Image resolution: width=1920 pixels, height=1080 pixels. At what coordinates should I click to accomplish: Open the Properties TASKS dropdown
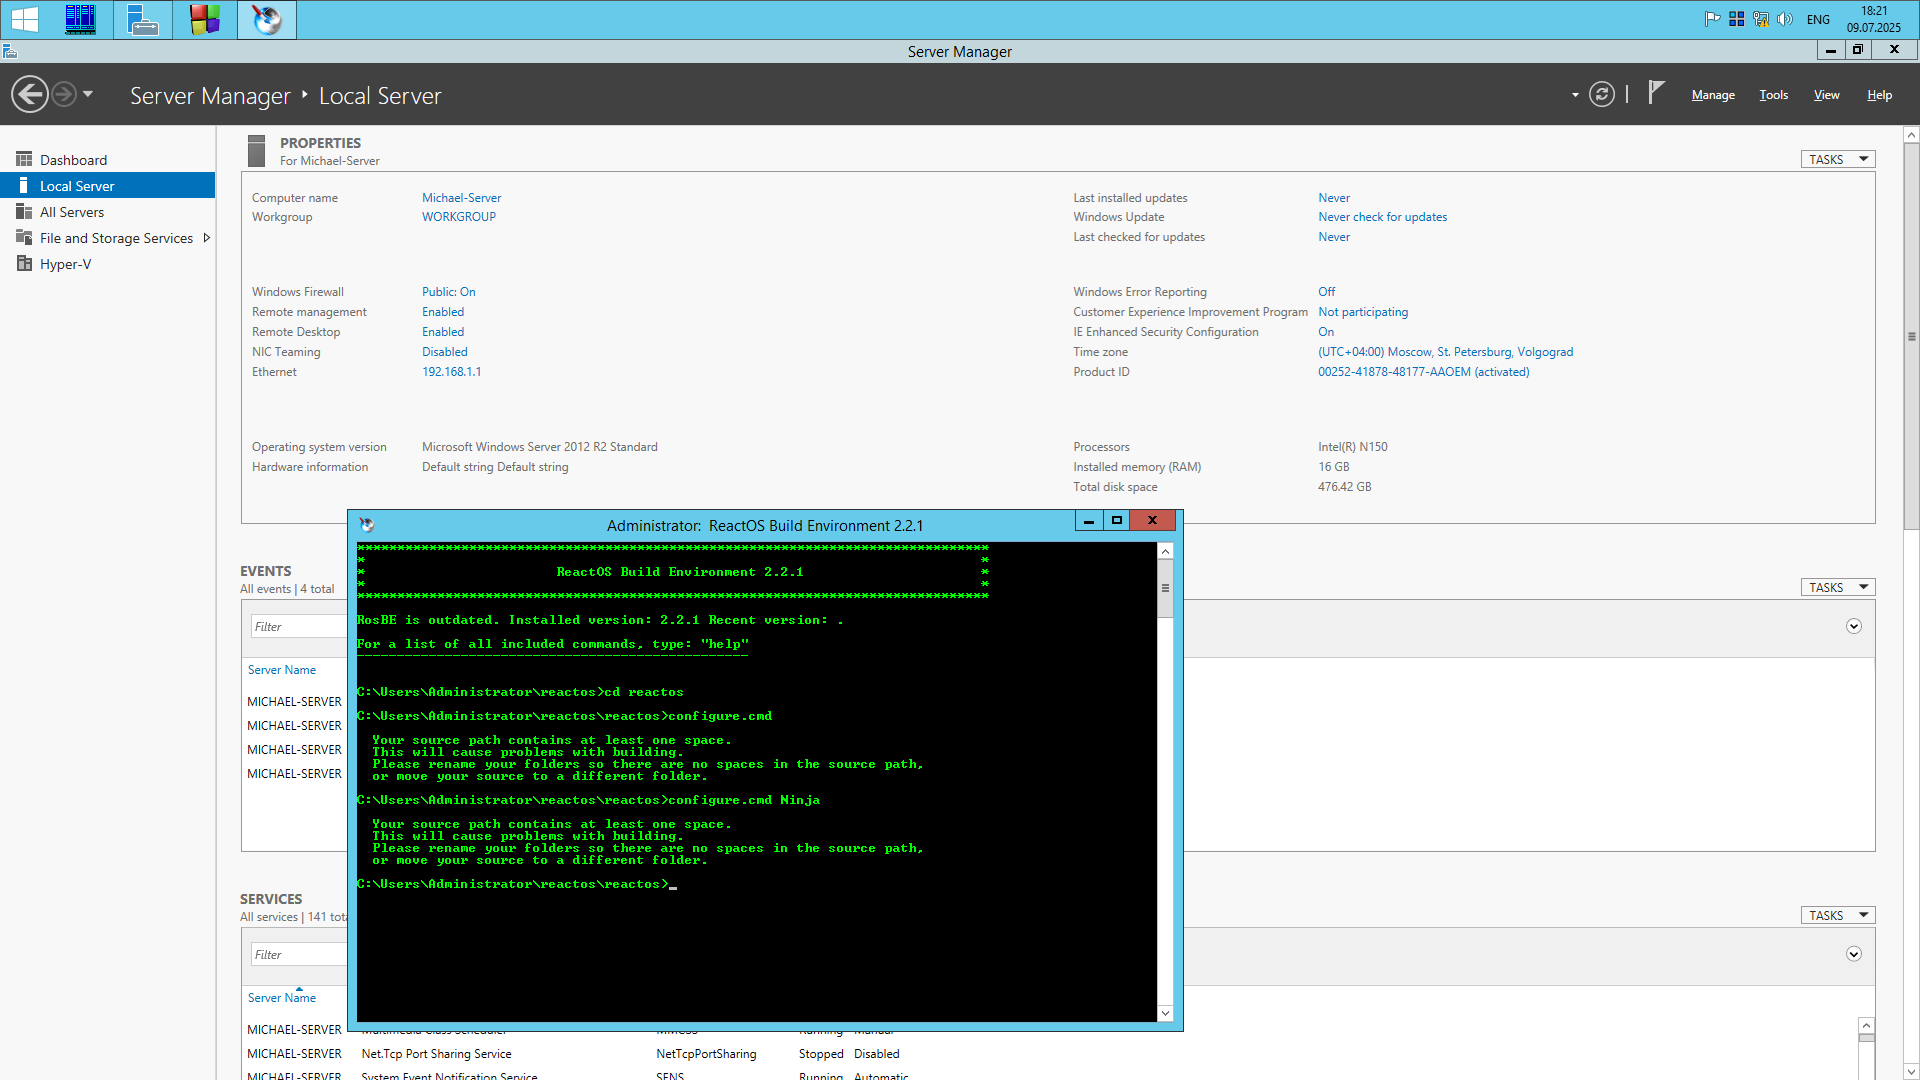coord(1837,160)
